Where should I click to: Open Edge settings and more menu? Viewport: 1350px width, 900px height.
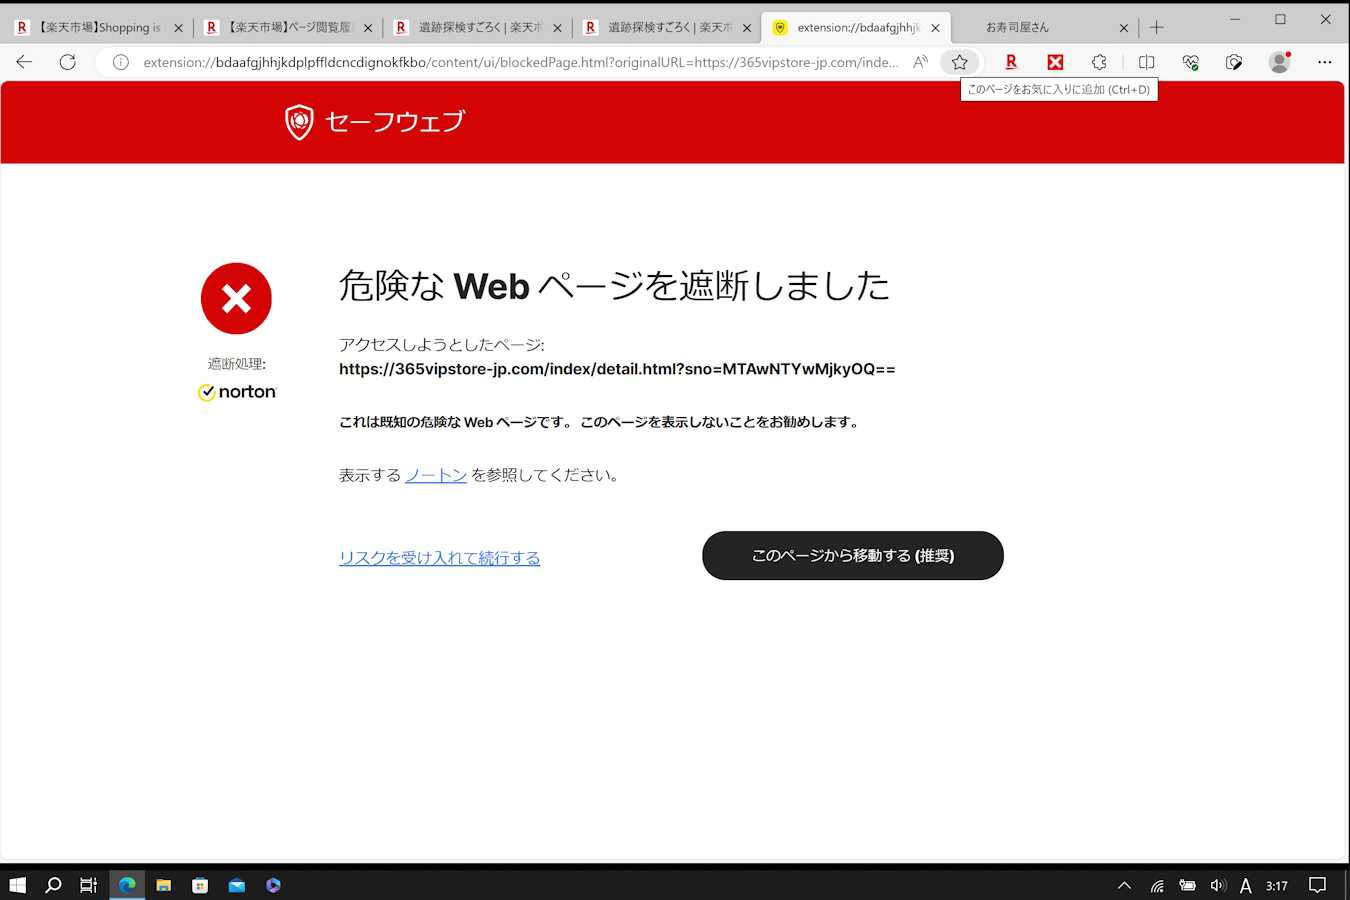click(1324, 62)
